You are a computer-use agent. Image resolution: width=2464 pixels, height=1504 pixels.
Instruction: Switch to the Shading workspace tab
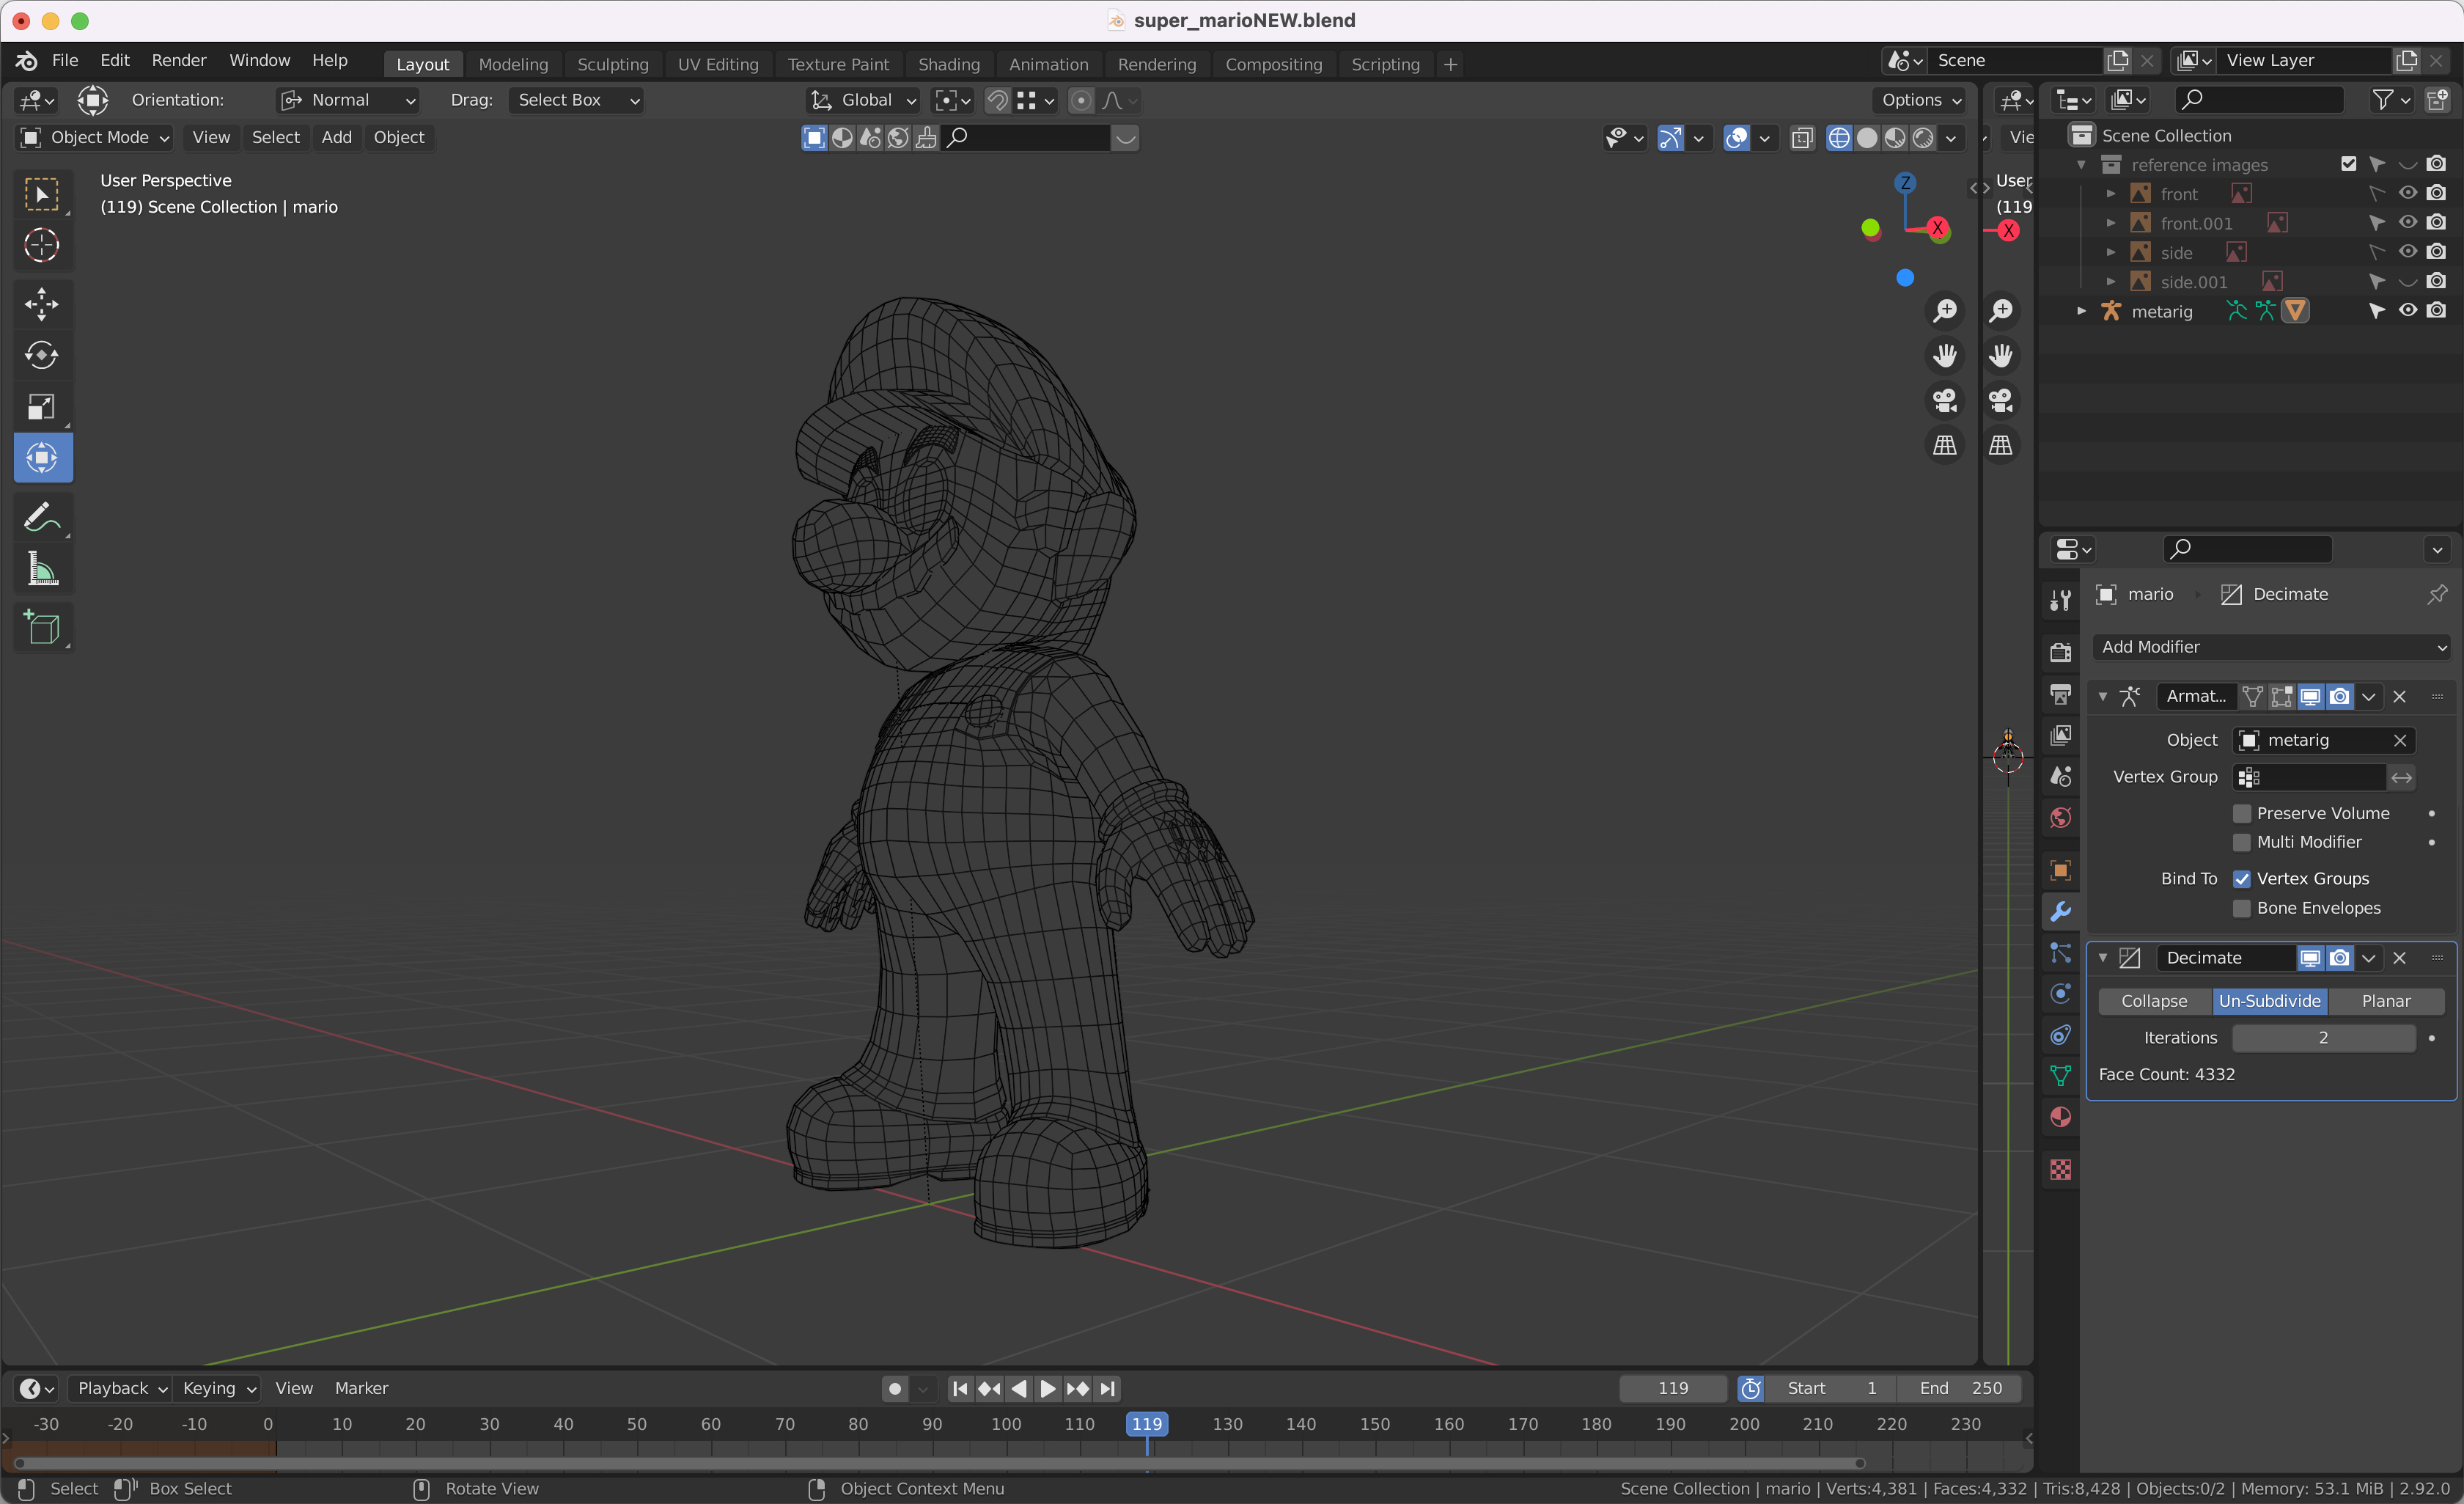pyautogui.click(x=949, y=64)
